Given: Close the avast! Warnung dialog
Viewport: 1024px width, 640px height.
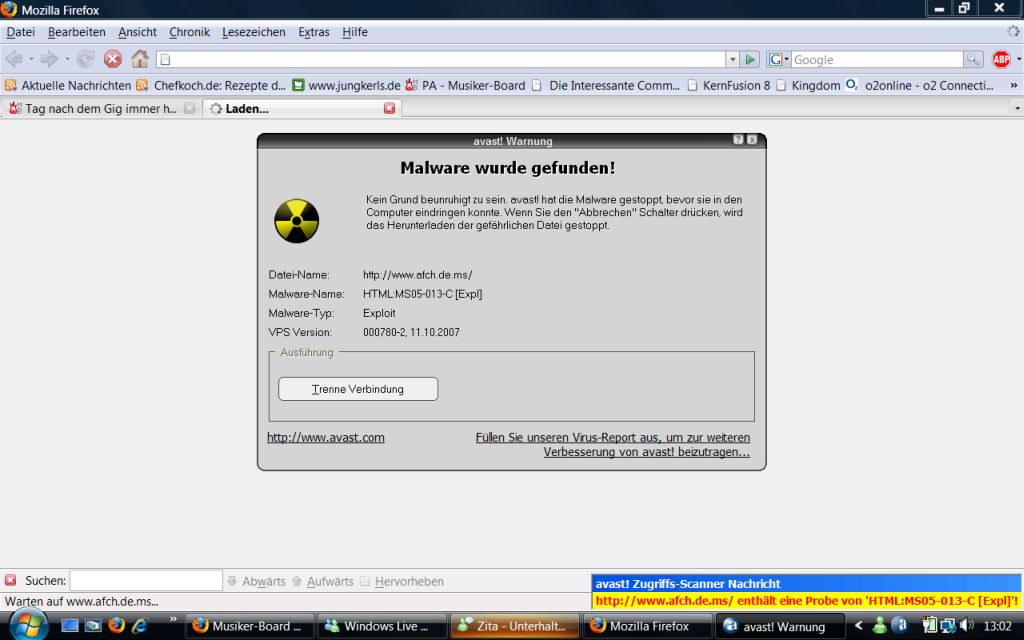Looking at the screenshot, I should pyautogui.click(x=752, y=140).
